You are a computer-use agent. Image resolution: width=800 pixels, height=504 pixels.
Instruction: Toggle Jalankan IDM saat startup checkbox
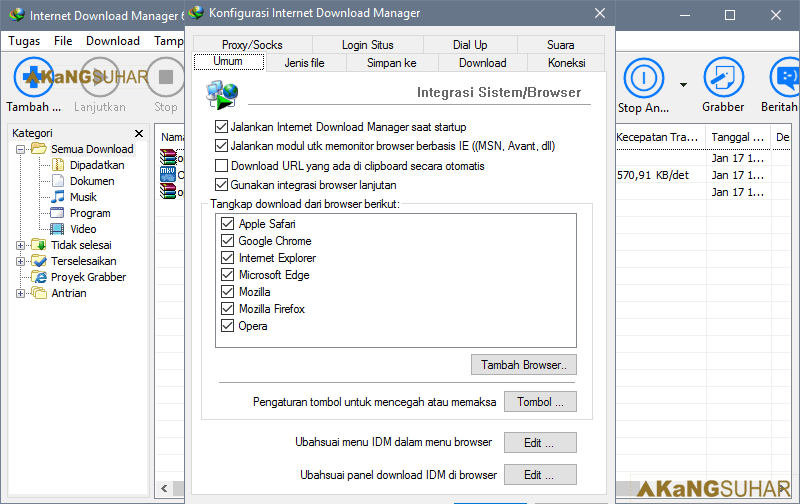coord(221,127)
